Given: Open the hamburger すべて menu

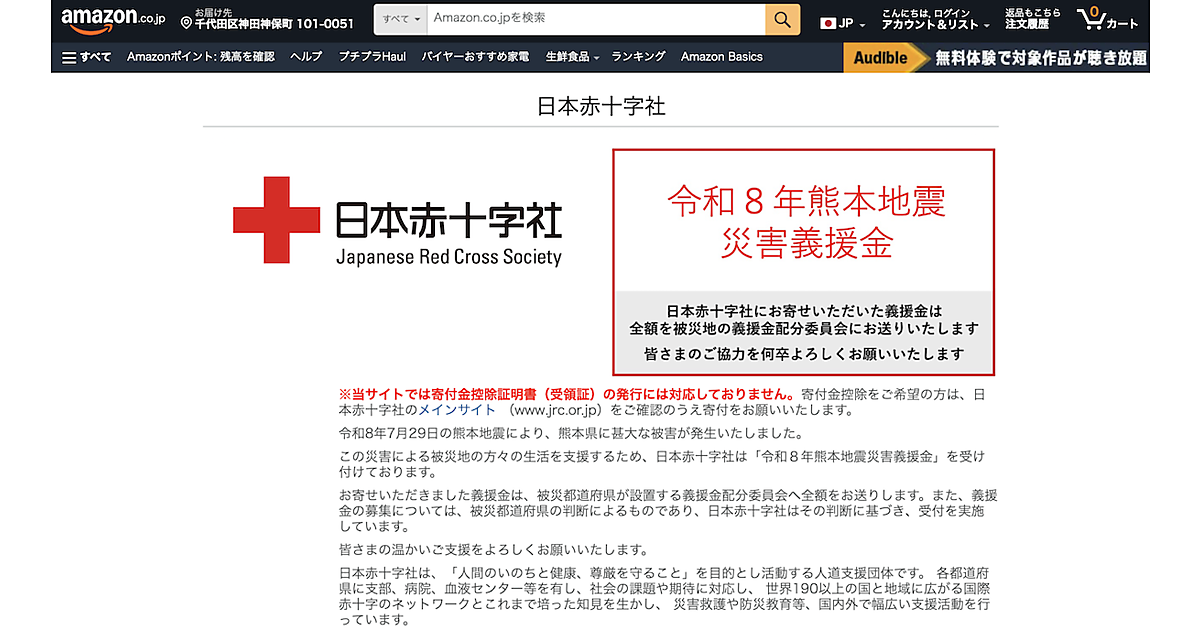Looking at the screenshot, I should (86, 57).
